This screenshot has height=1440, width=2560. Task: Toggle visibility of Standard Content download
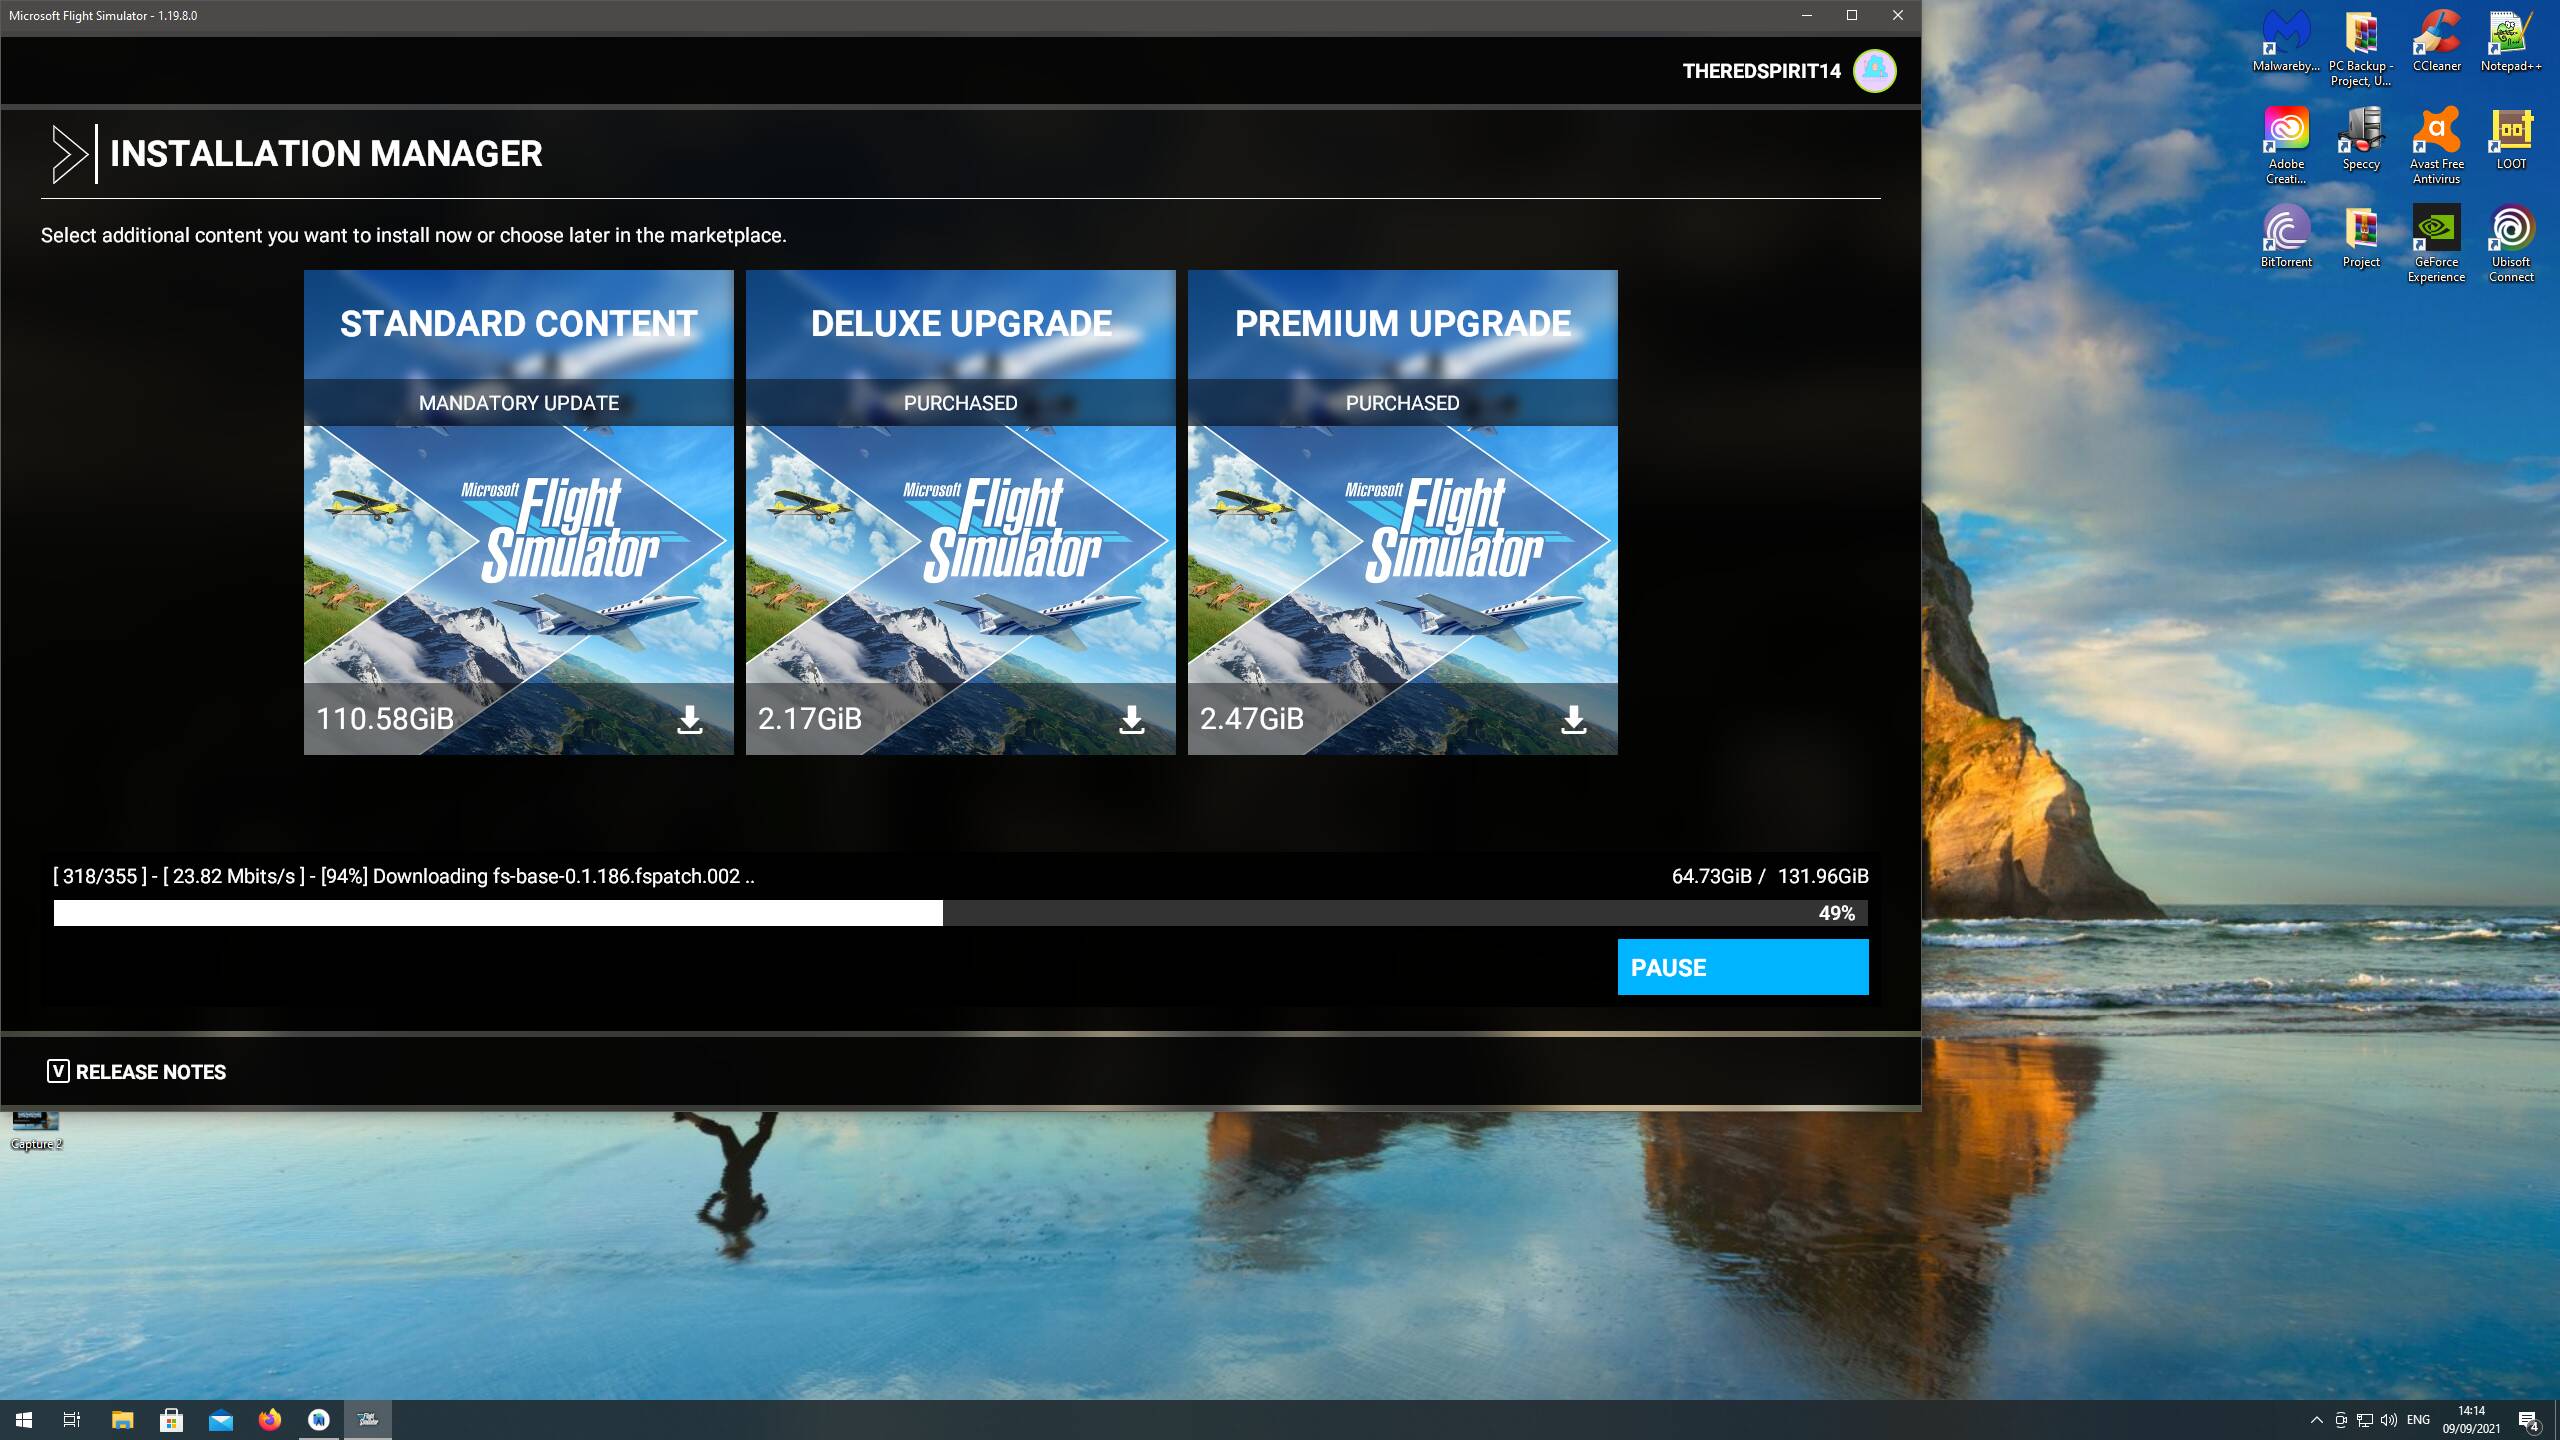pos(689,717)
